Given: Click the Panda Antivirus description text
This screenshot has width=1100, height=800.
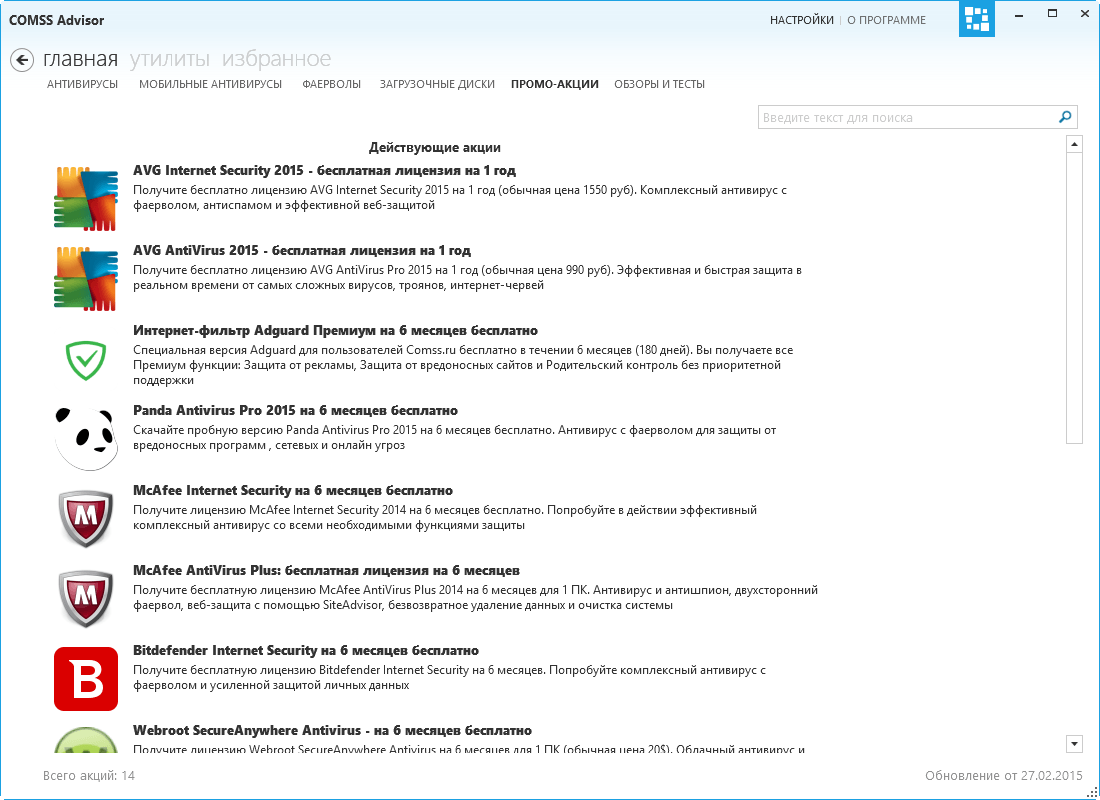Looking at the screenshot, I should coord(455,437).
